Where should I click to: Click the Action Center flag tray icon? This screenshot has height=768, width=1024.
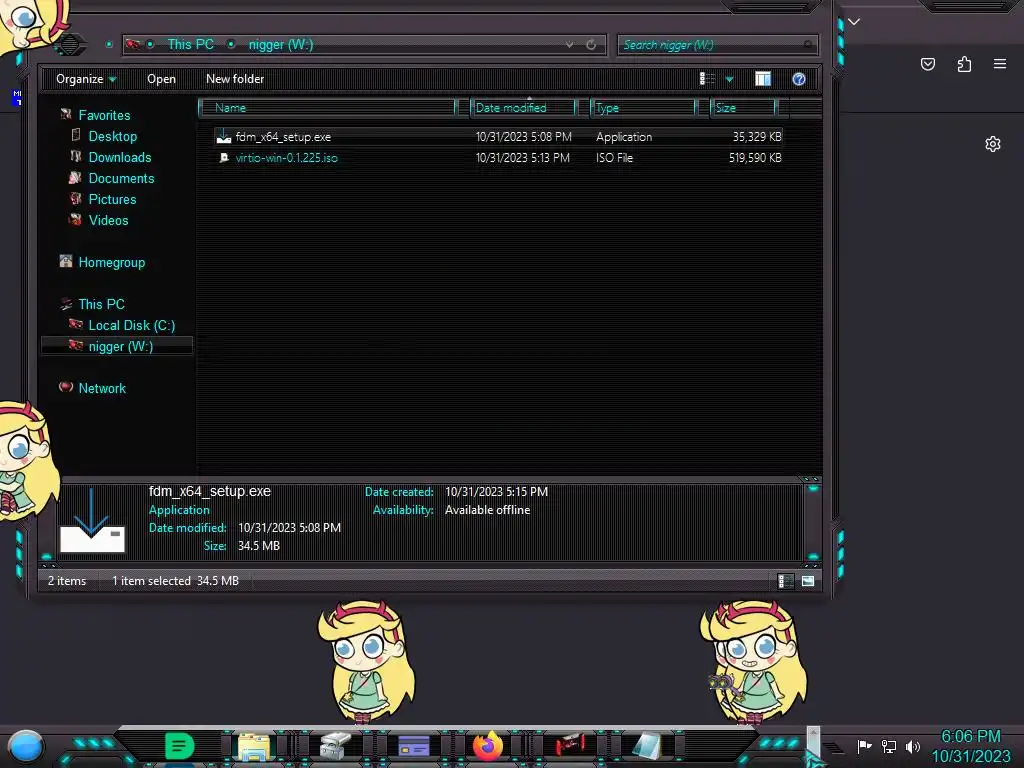(864, 746)
